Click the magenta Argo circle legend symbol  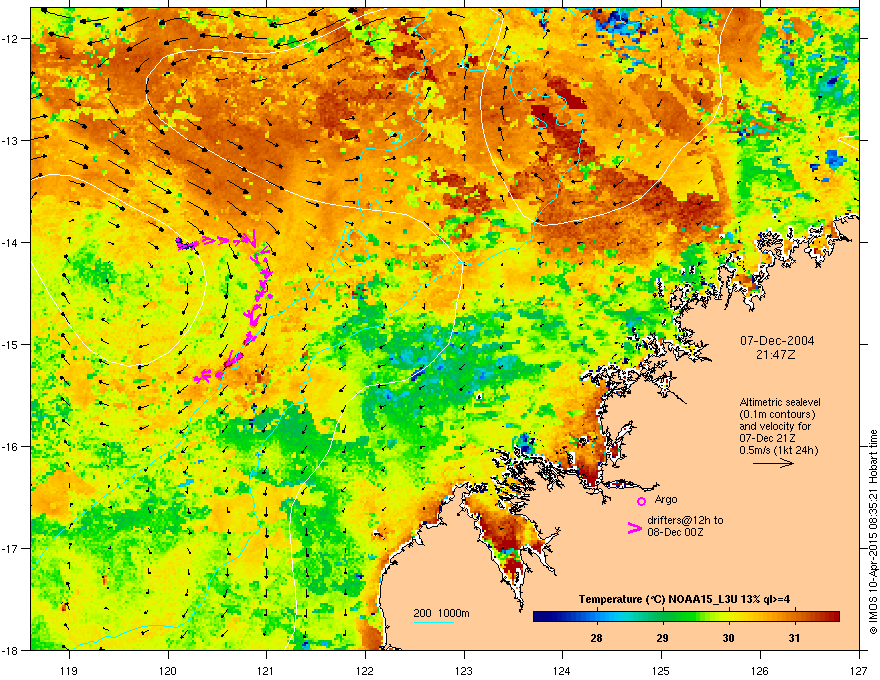tap(641, 501)
